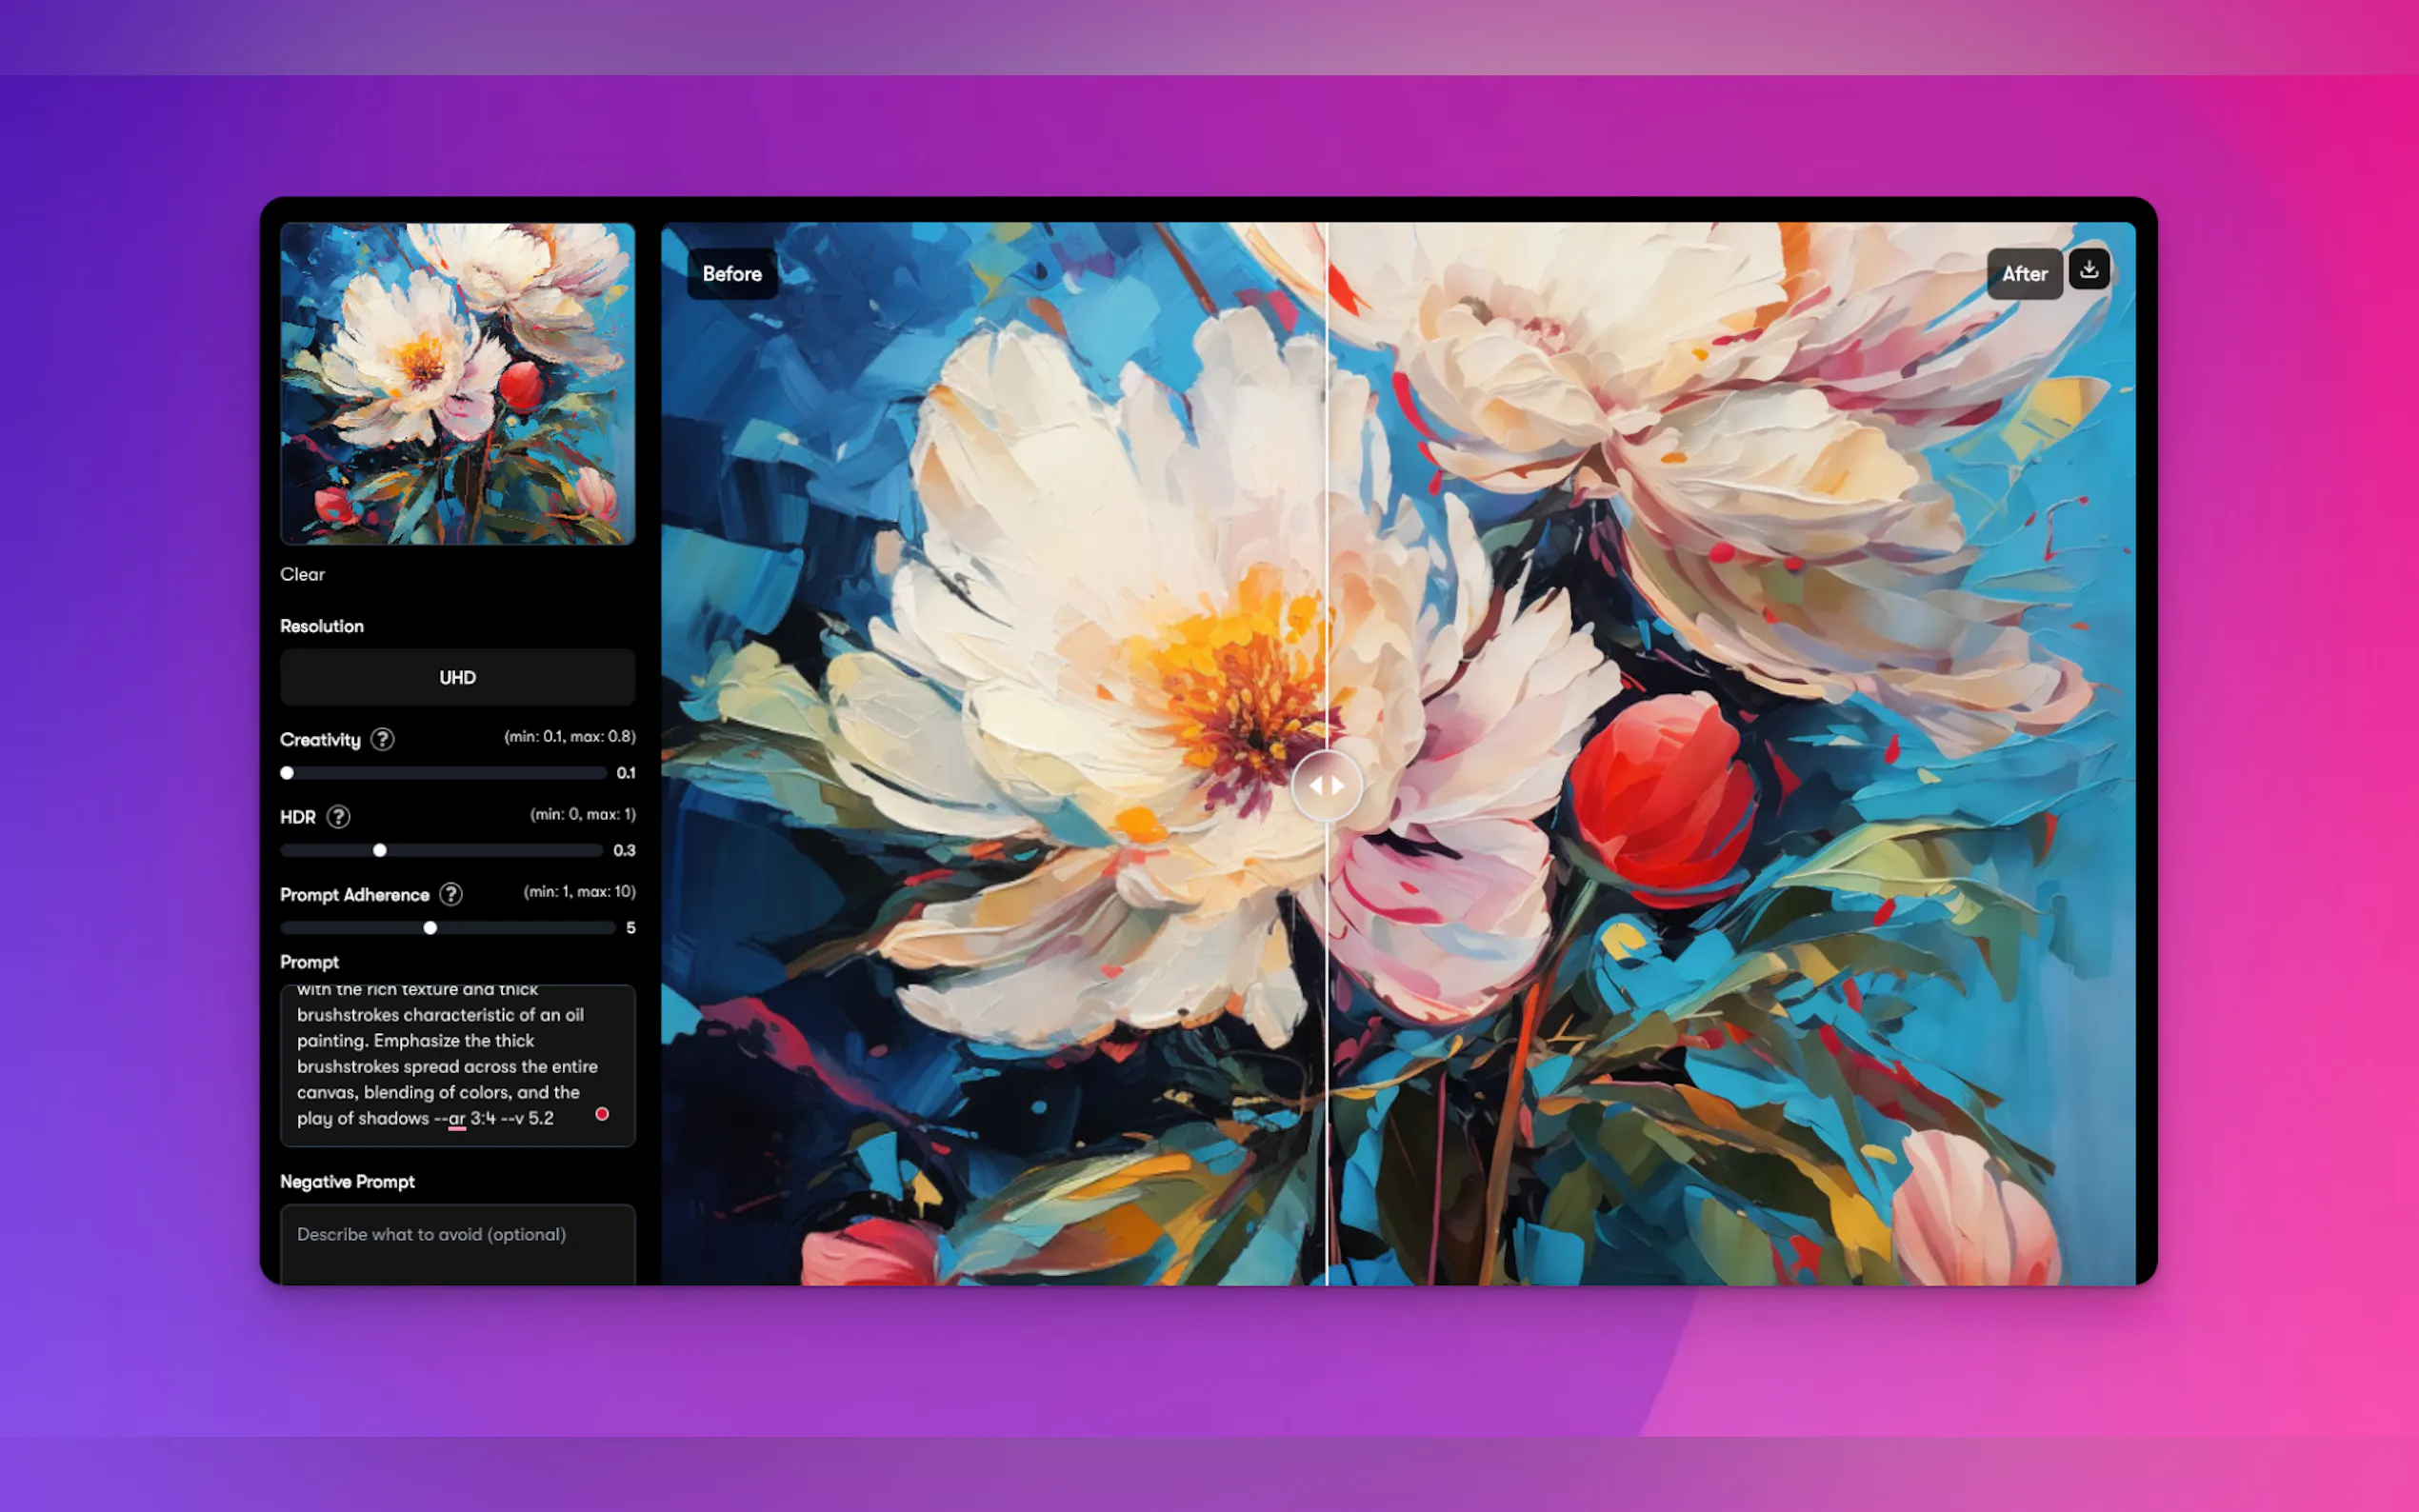Click the Negative Prompt heading label

347,1181
